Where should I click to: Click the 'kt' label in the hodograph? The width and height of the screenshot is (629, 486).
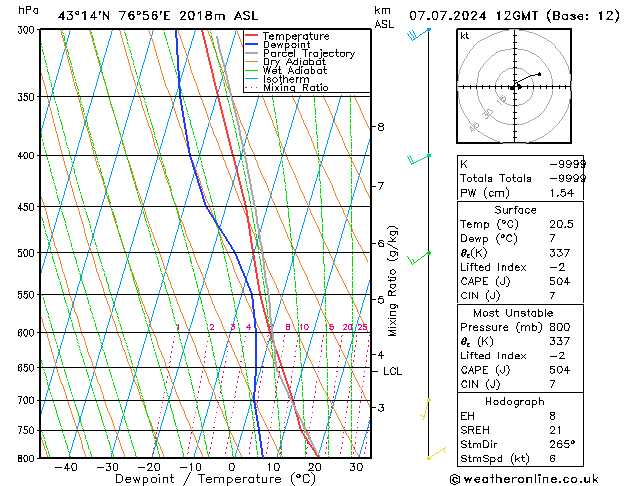pos(465,35)
